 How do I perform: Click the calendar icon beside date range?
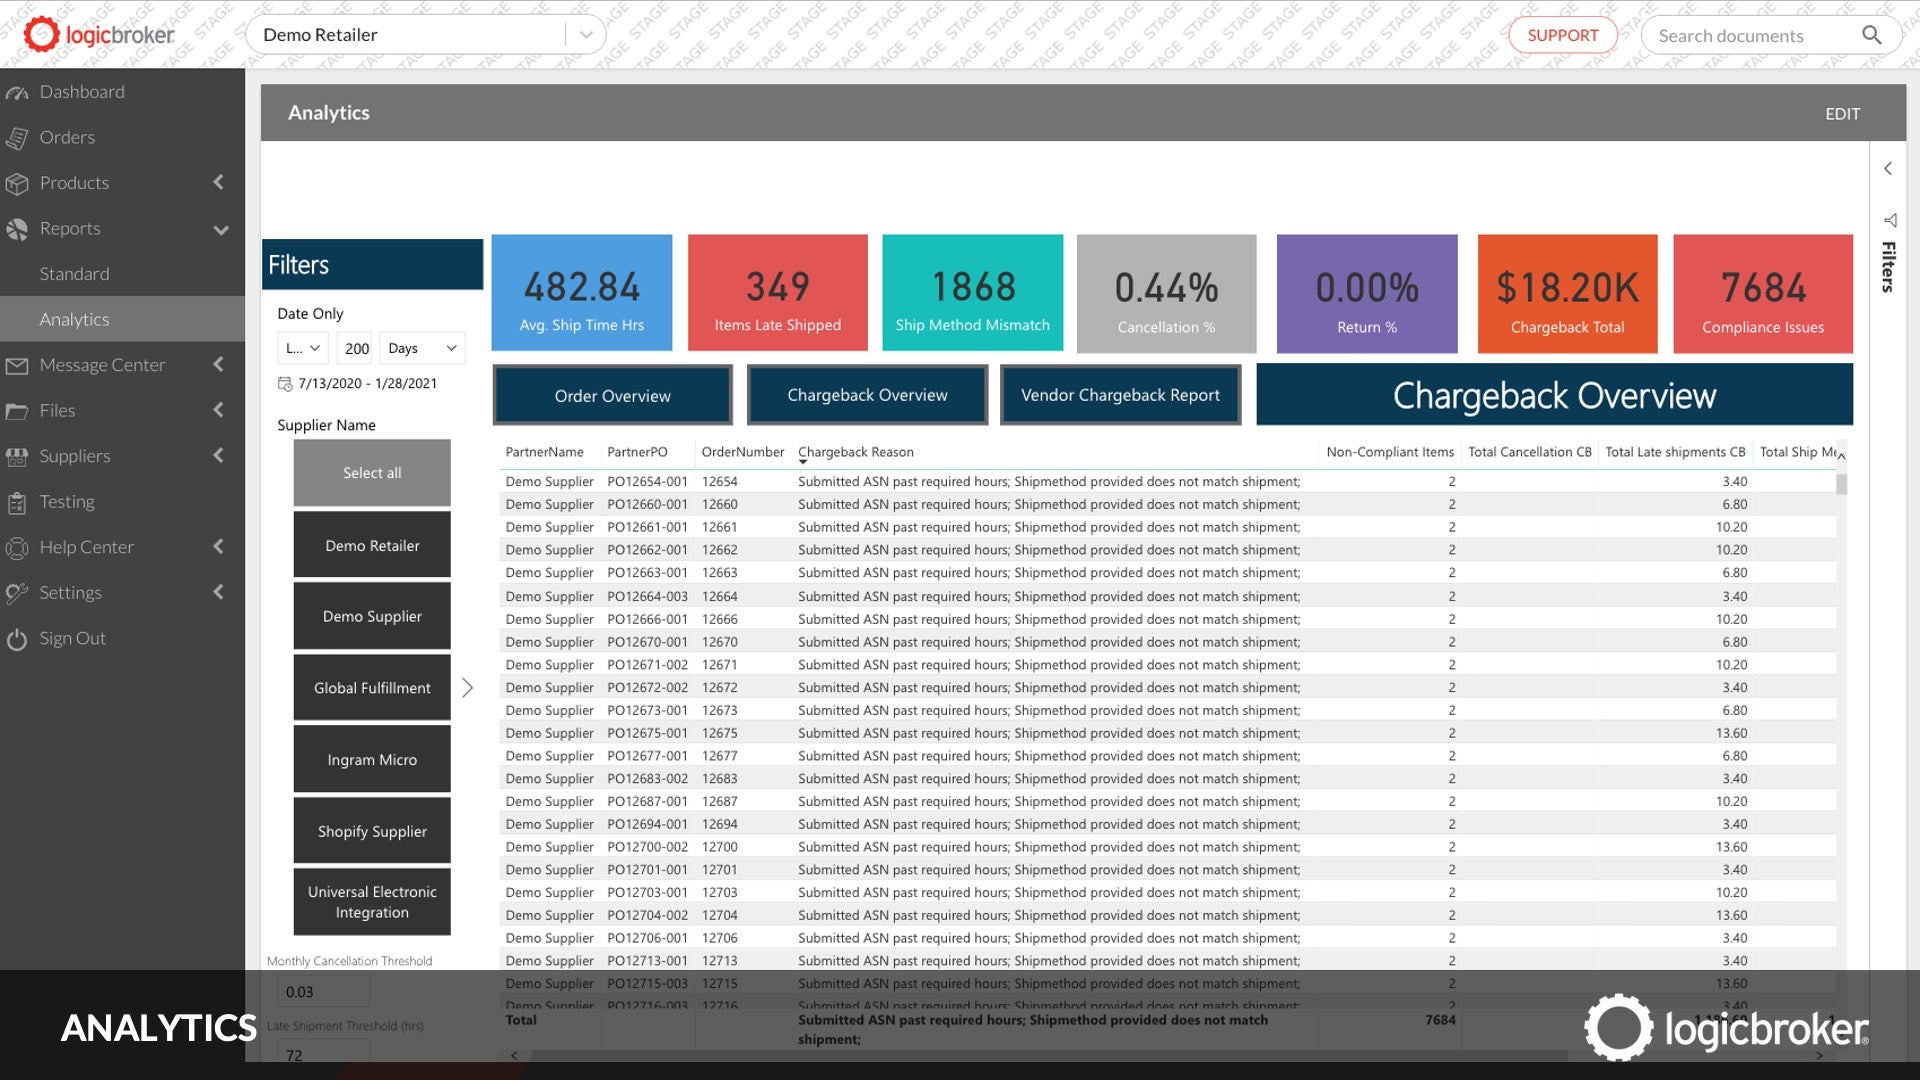[285, 384]
